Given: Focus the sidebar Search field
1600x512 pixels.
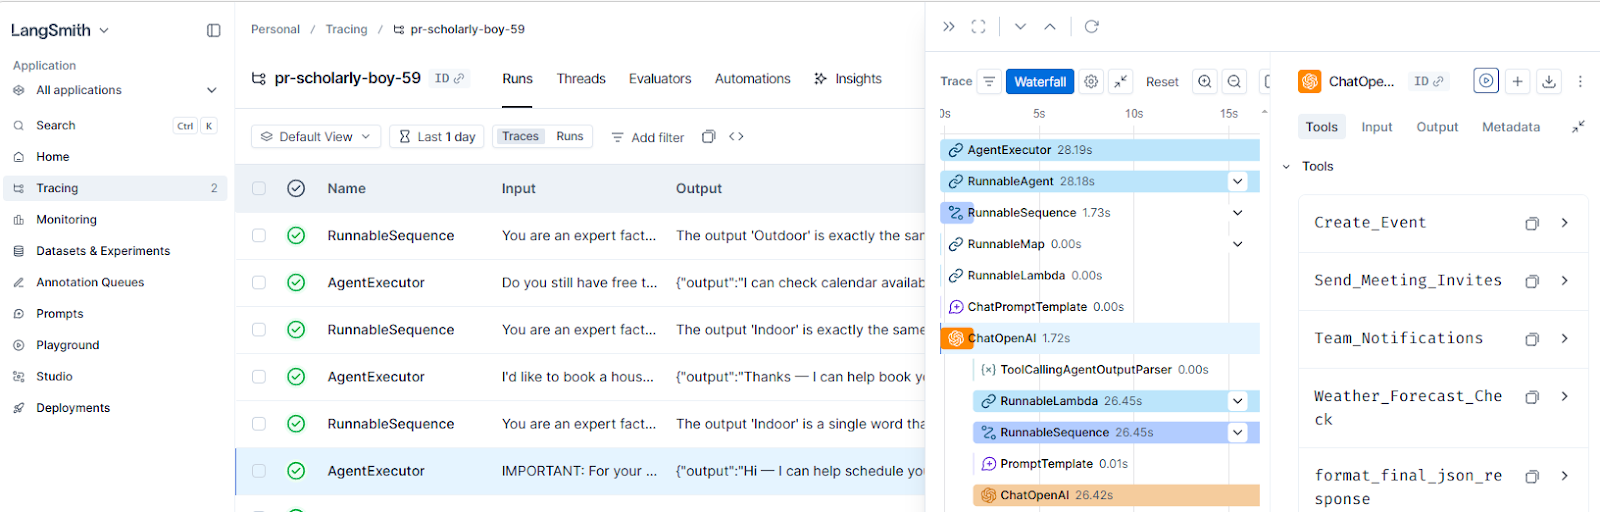Looking at the screenshot, I should tap(115, 126).
